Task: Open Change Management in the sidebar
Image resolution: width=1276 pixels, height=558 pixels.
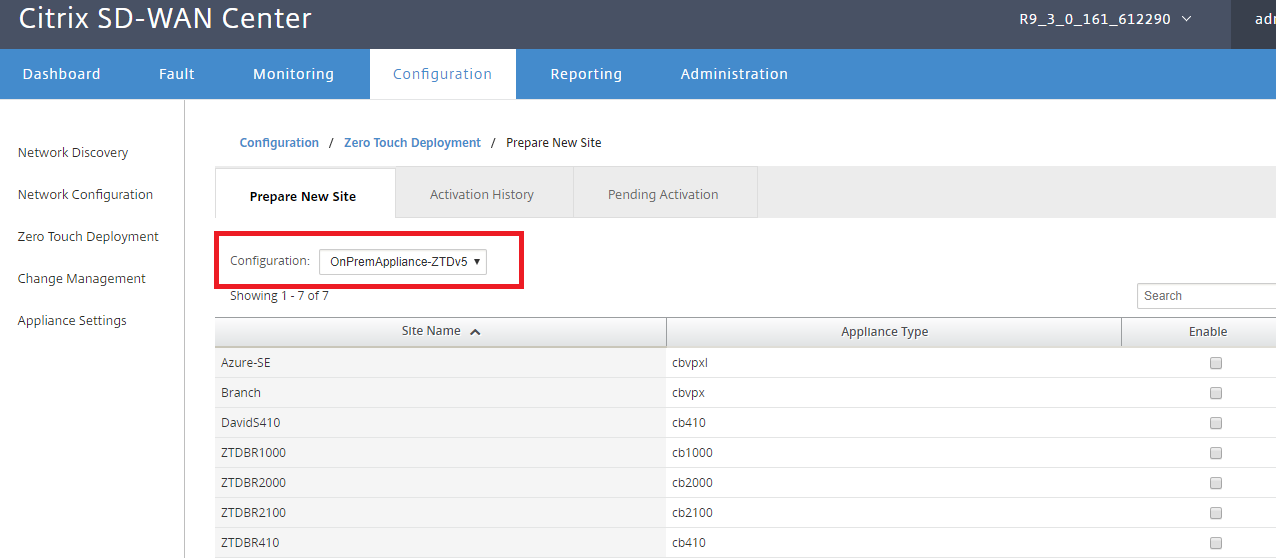Action: click(82, 279)
